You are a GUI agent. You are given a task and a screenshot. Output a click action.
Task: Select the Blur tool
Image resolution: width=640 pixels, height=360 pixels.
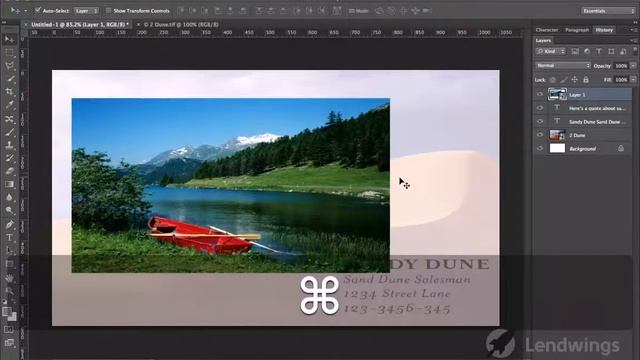click(x=9, y=197)
